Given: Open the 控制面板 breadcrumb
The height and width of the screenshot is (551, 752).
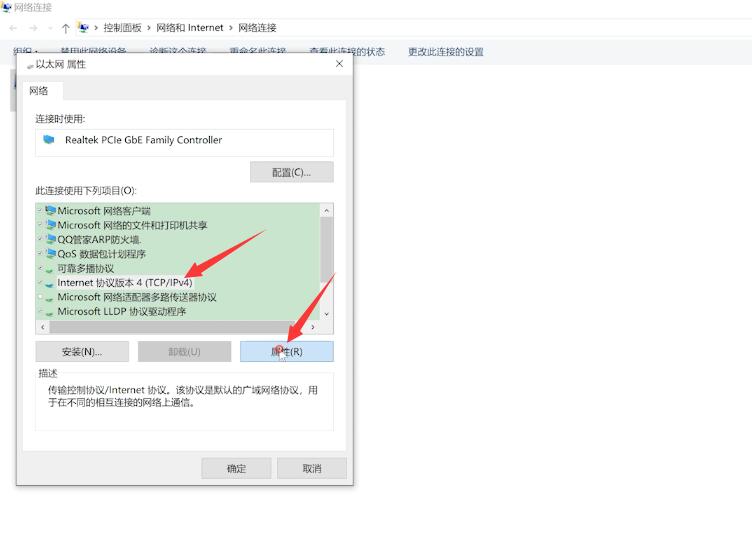Looking at the screenshot, I should [122, 28].
